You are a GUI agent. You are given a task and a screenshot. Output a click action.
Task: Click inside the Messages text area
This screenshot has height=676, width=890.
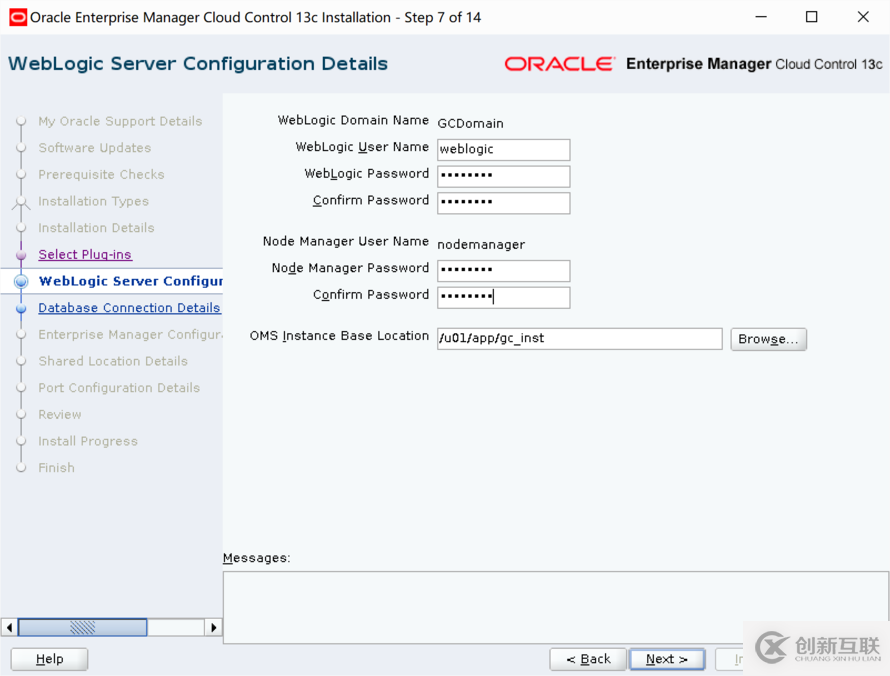pos(556,607)
